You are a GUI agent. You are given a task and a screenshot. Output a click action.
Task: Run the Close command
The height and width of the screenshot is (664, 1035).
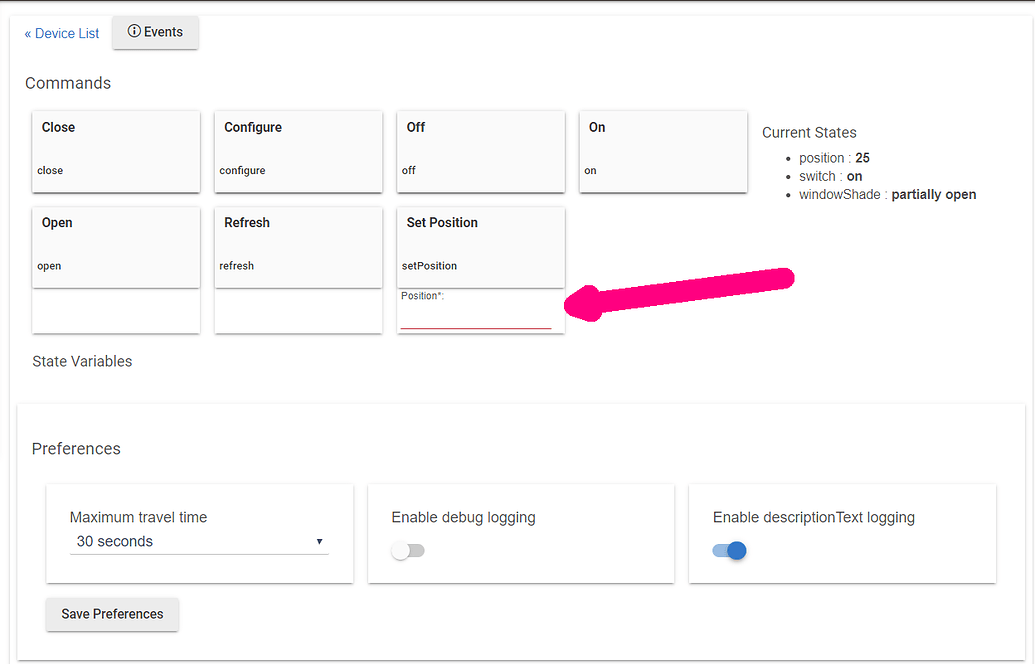[x=115, y=151]
